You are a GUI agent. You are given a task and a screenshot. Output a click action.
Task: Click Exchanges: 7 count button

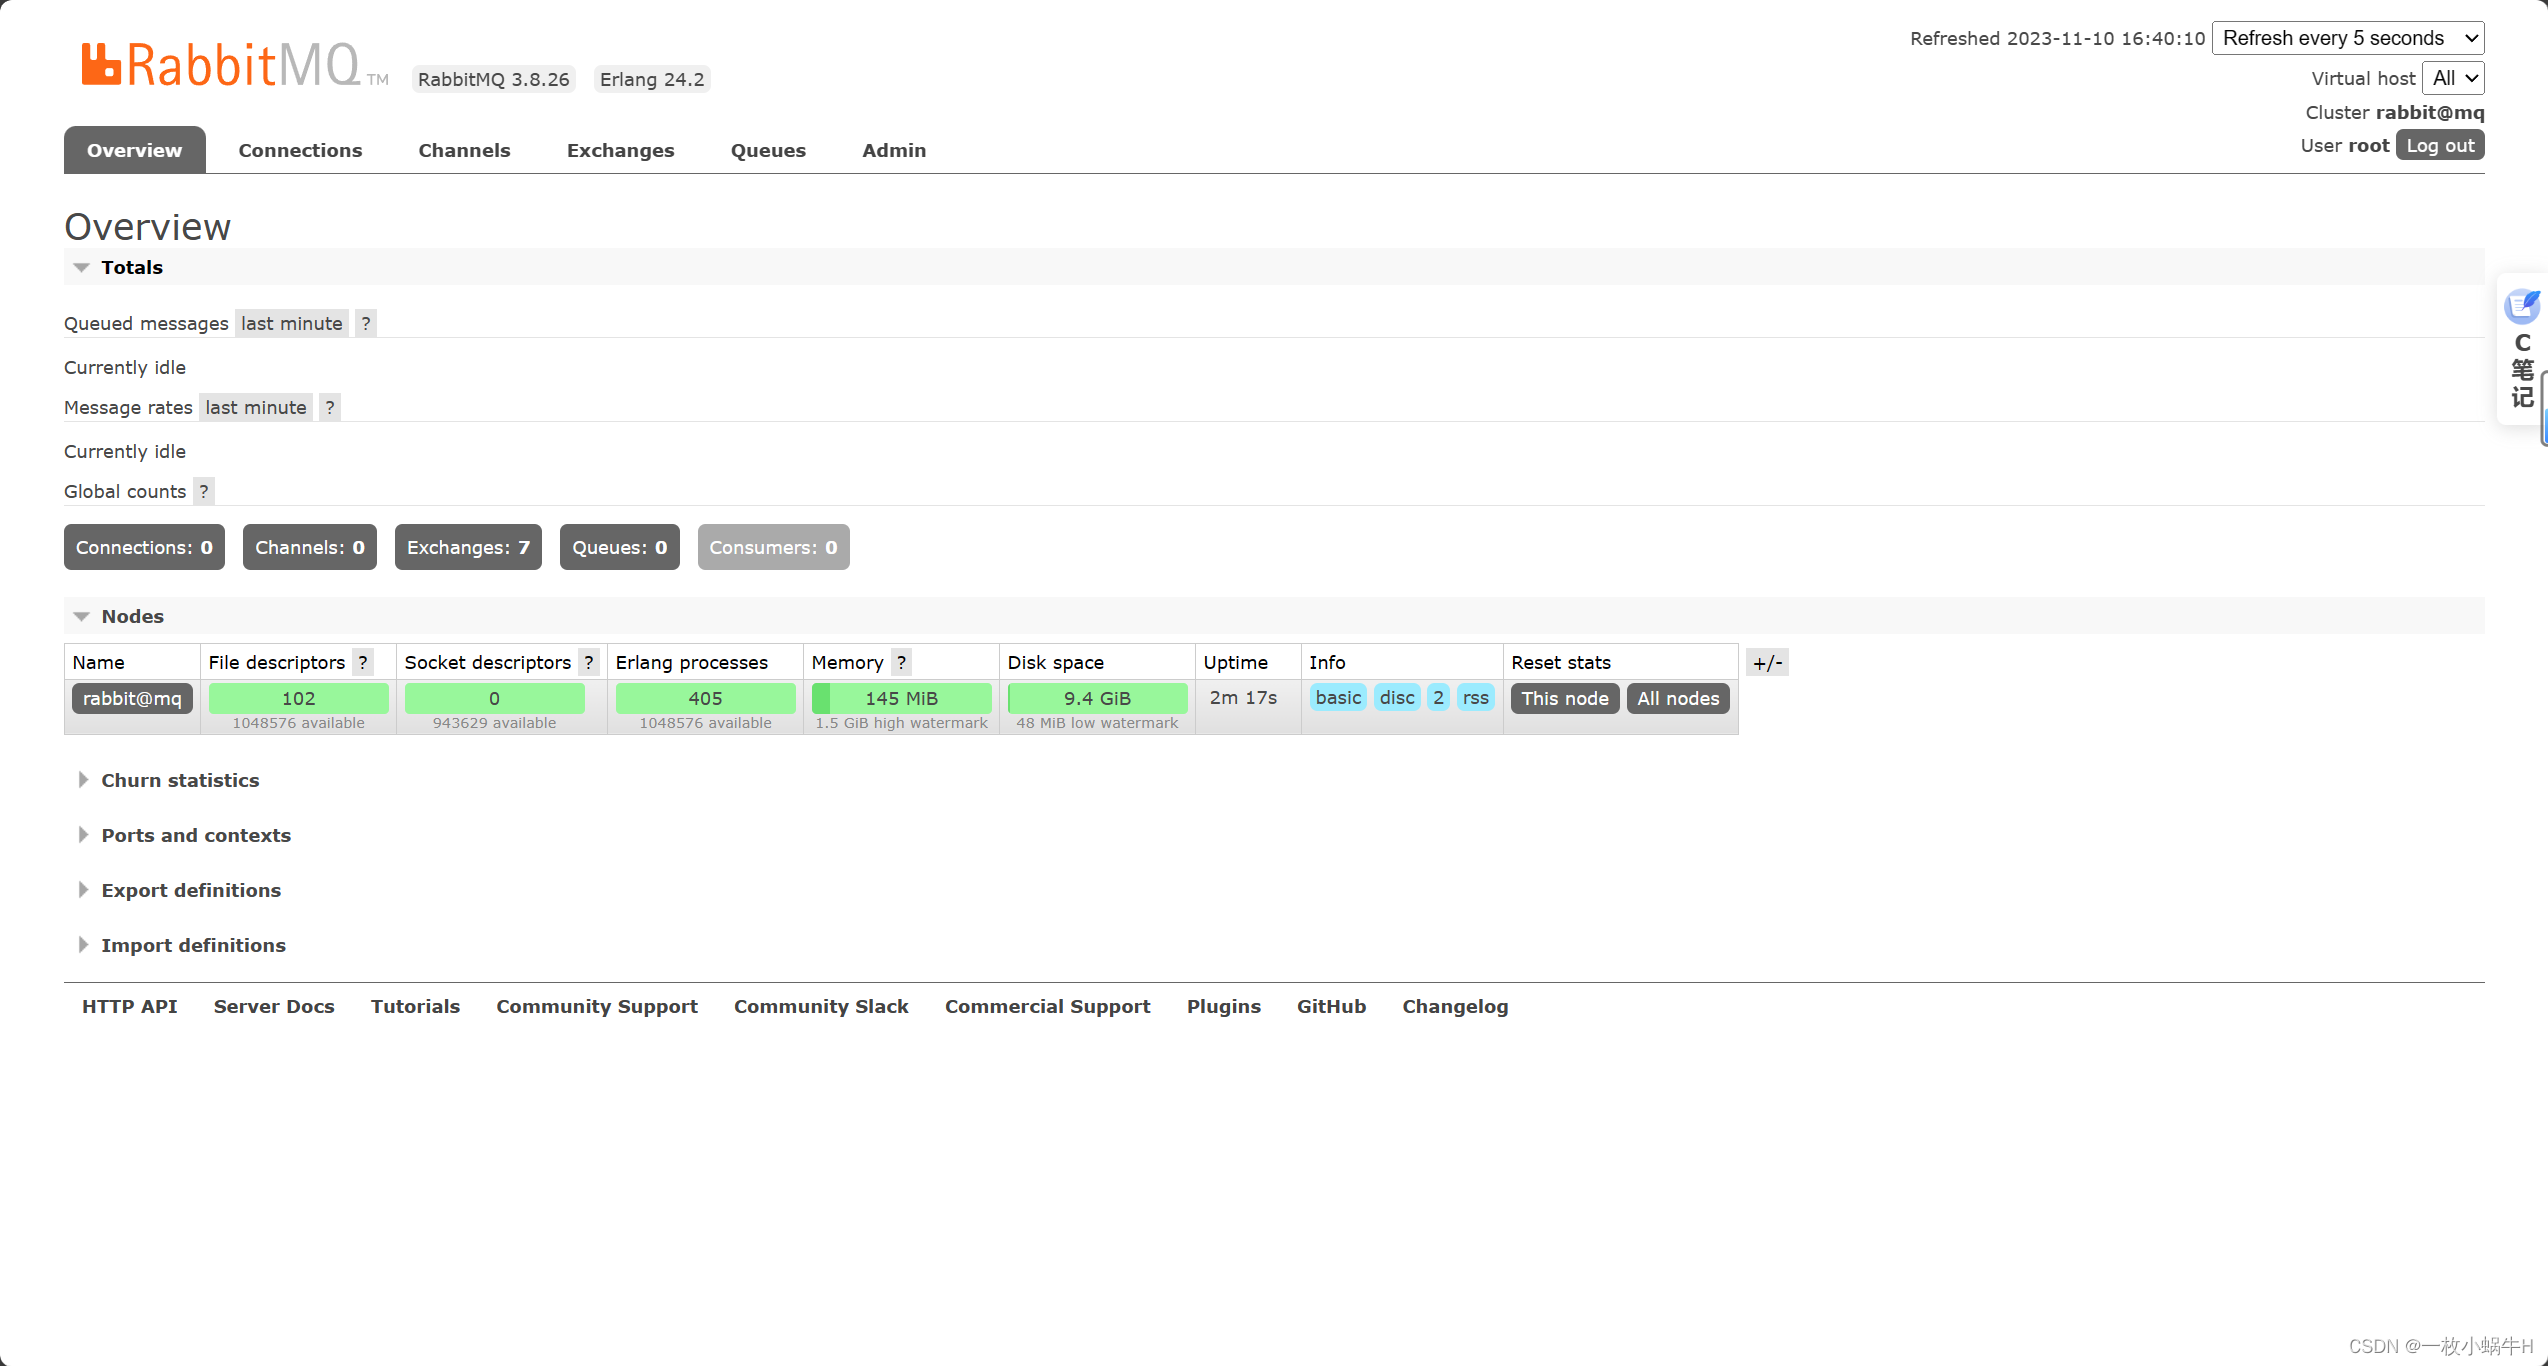click(468, 547)
